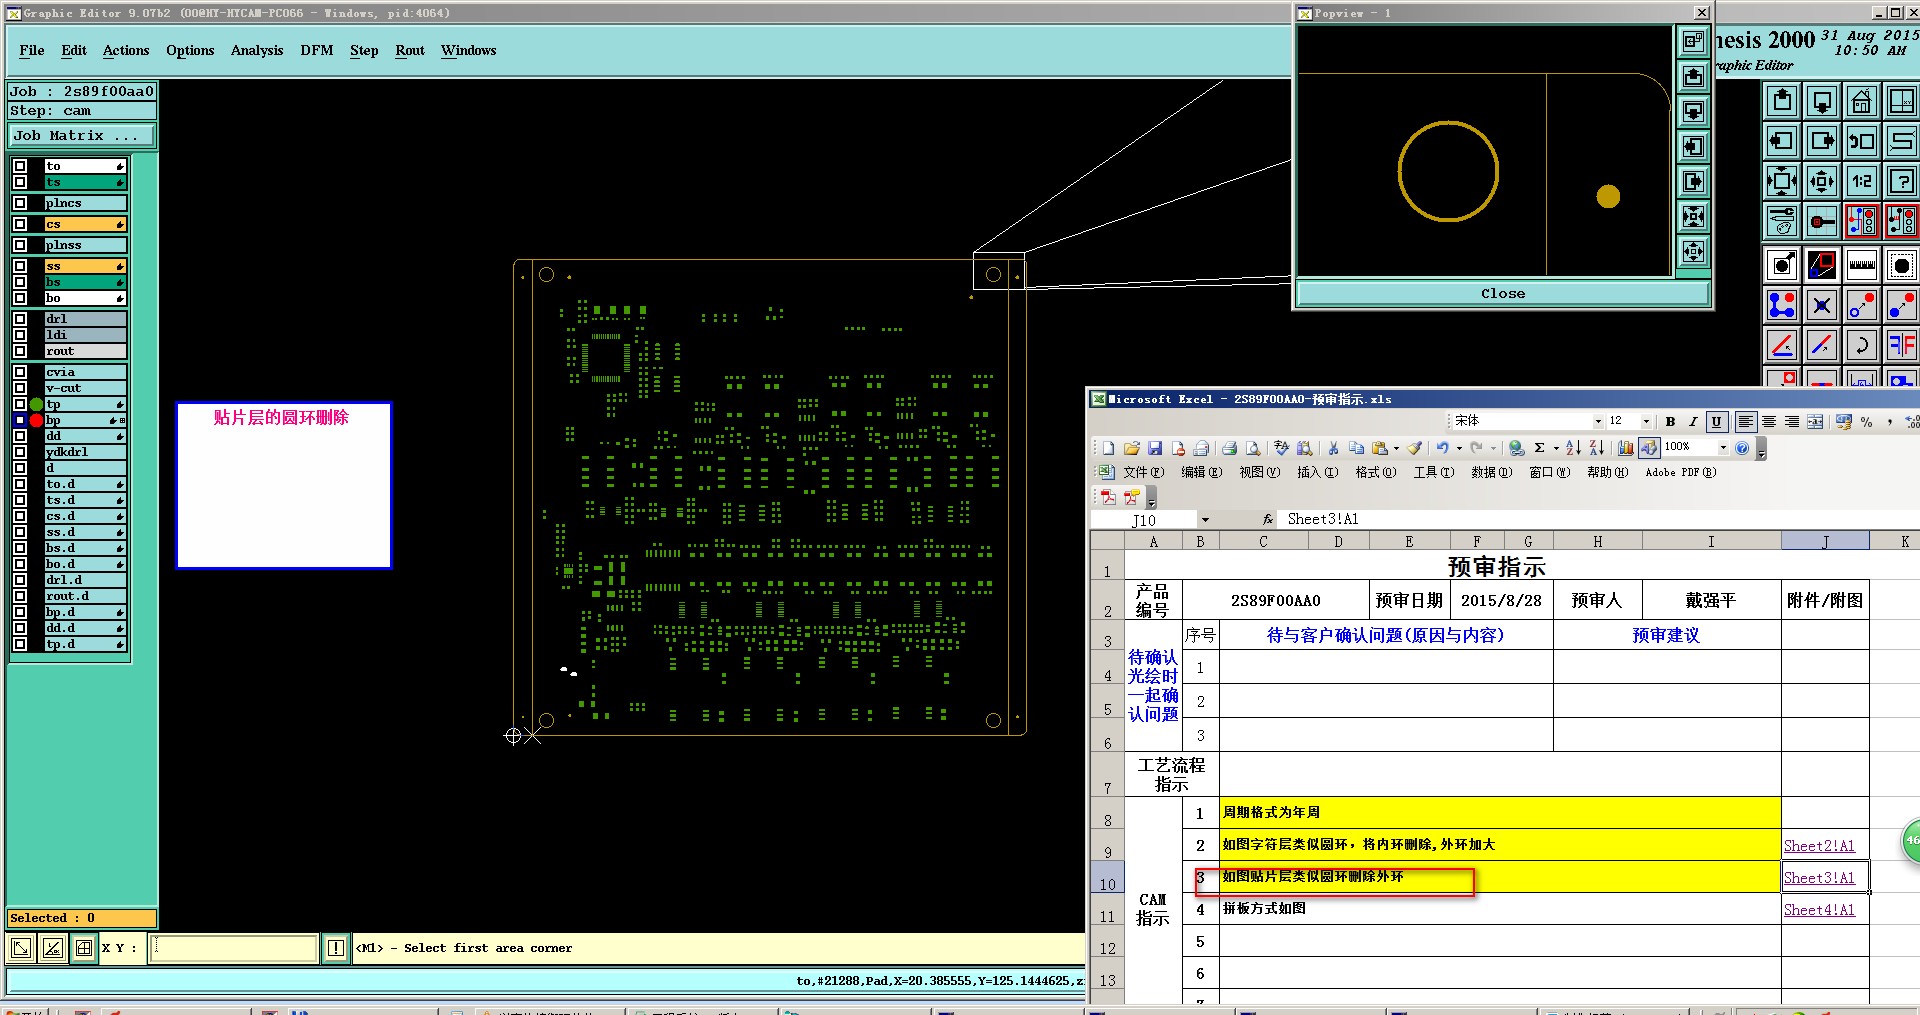Image resolution: width=1920 pixels, height=1015 pixels.
Task: Expand the 100% zoom dropdown in Excel
Action: 1723,448
